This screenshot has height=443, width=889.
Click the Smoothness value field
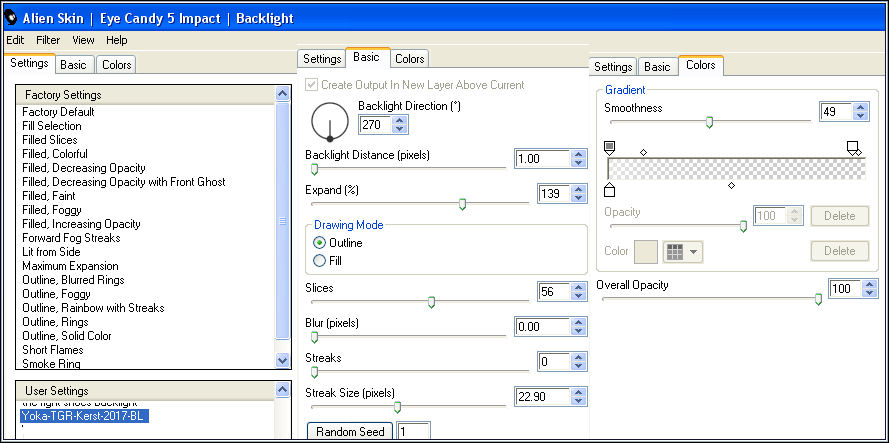836,112
